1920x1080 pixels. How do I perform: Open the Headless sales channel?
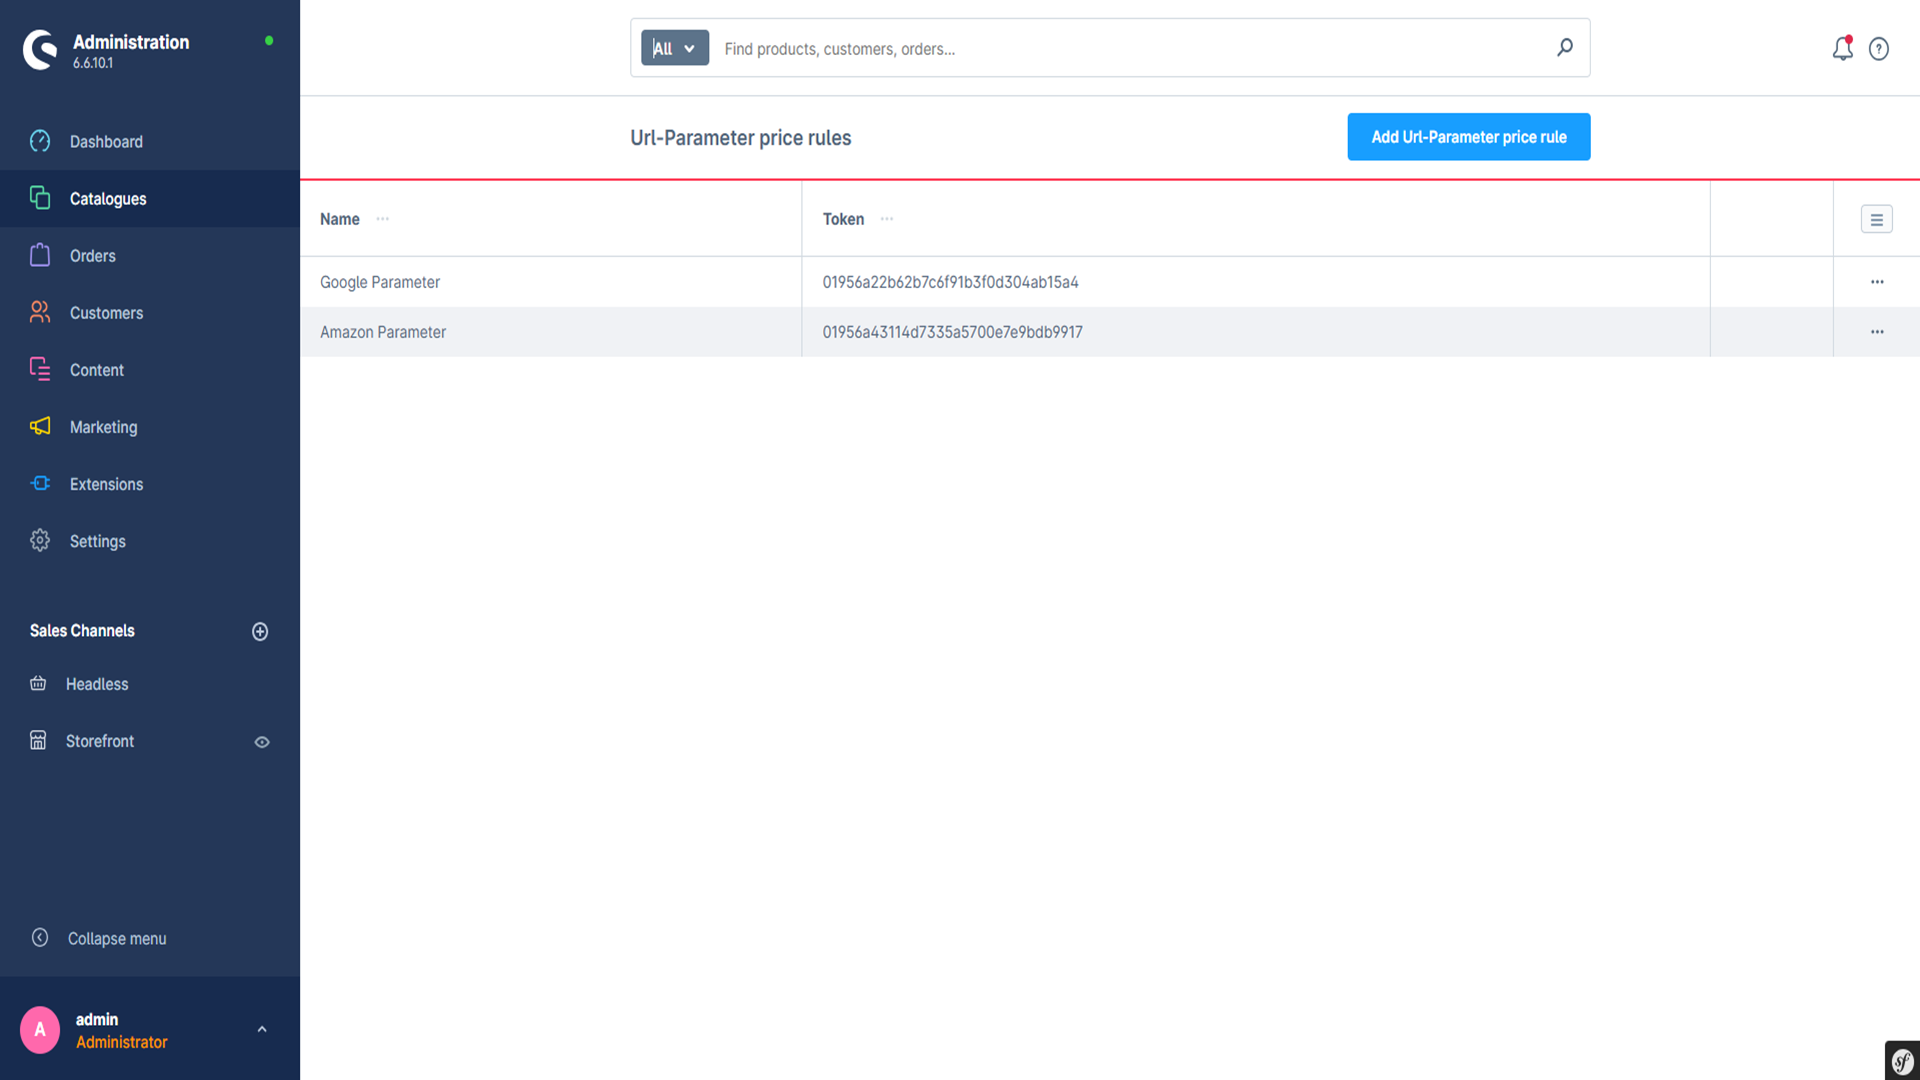click(97, 684)
